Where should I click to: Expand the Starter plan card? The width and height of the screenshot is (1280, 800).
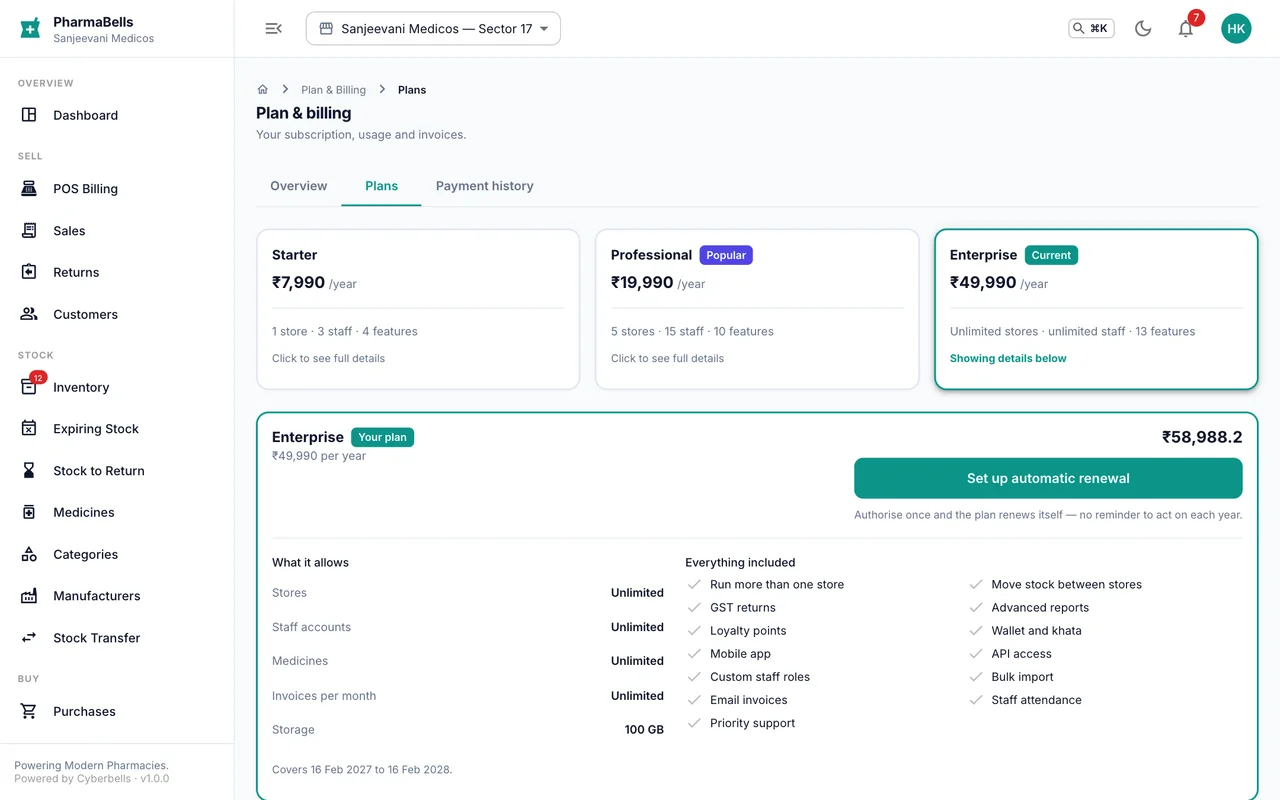[418, 309]
